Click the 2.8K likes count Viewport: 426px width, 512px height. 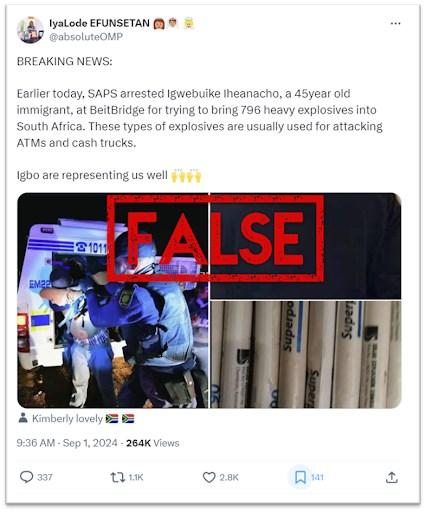point(229,477)
